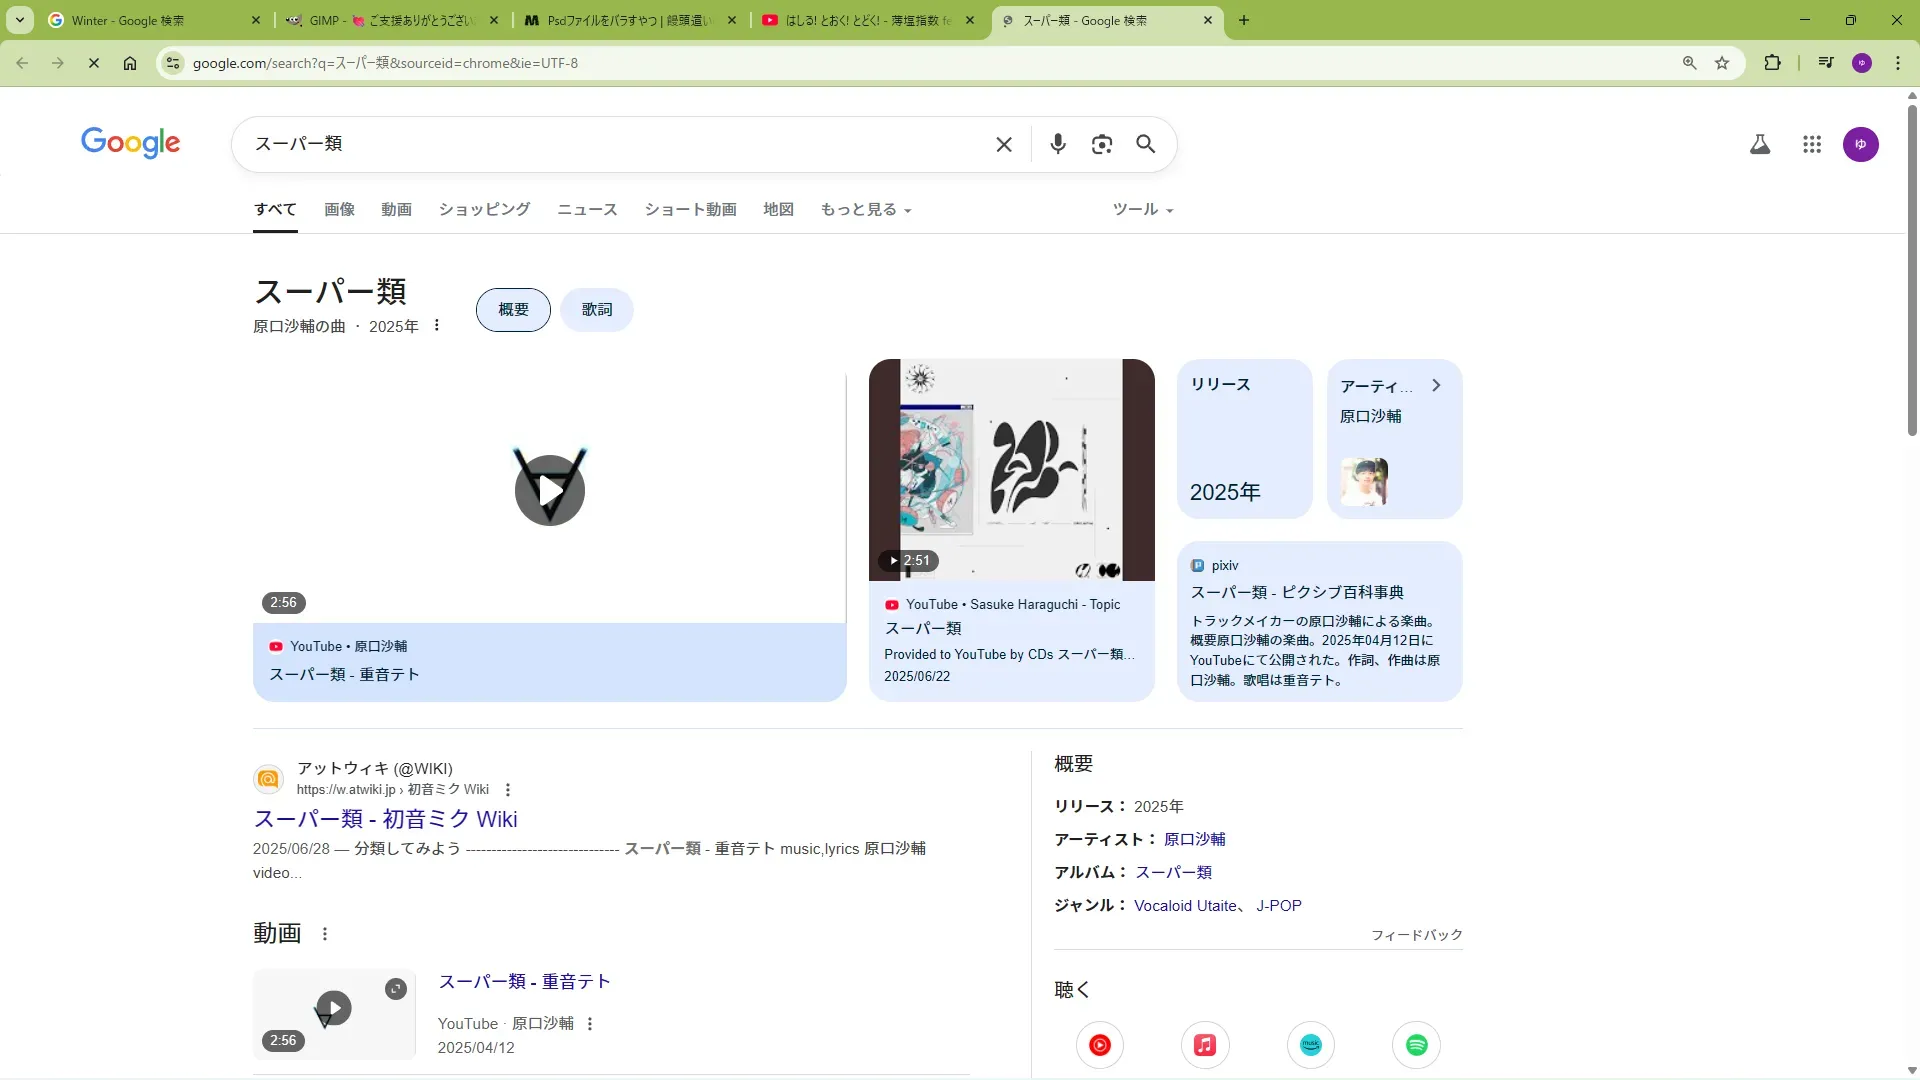Expand the もっと見る dropdown
The image size is (1920, 1080).
(865, 209)
